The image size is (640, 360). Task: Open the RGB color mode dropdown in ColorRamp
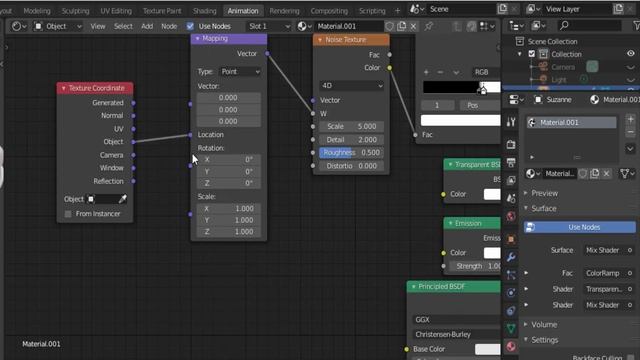coord(486,72)
